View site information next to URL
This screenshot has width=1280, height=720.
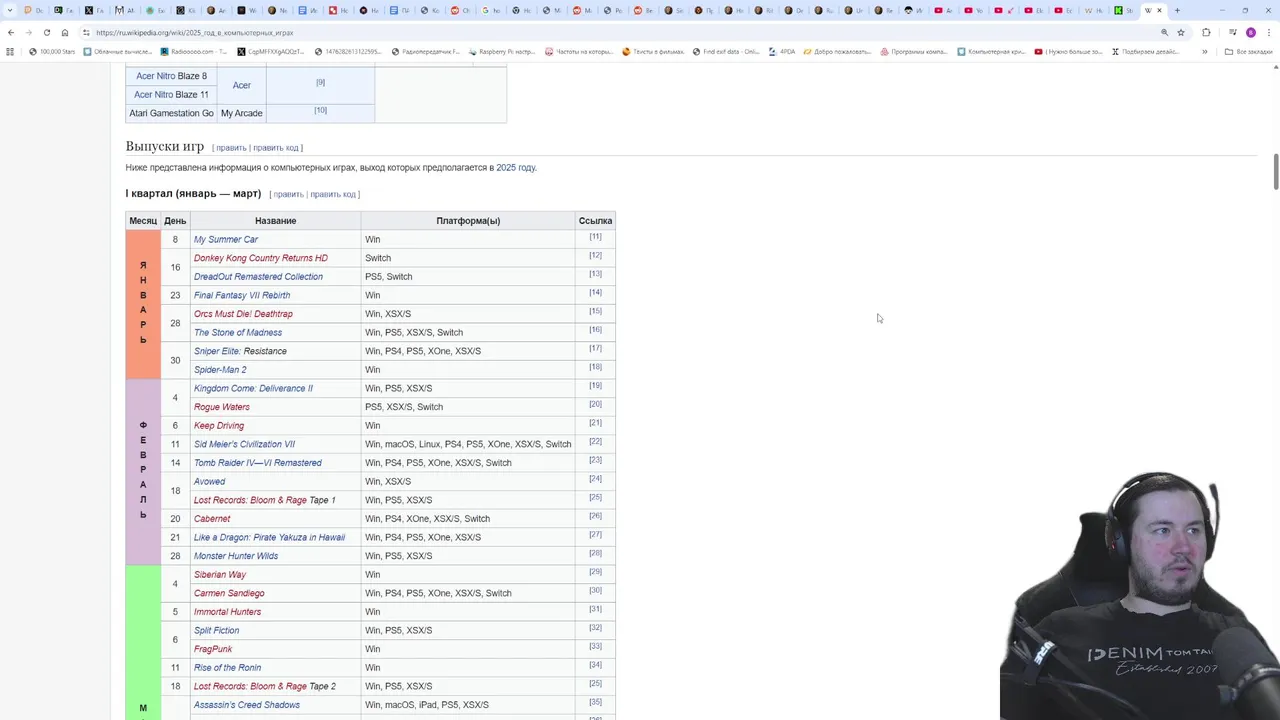click(x=86, y=32)
